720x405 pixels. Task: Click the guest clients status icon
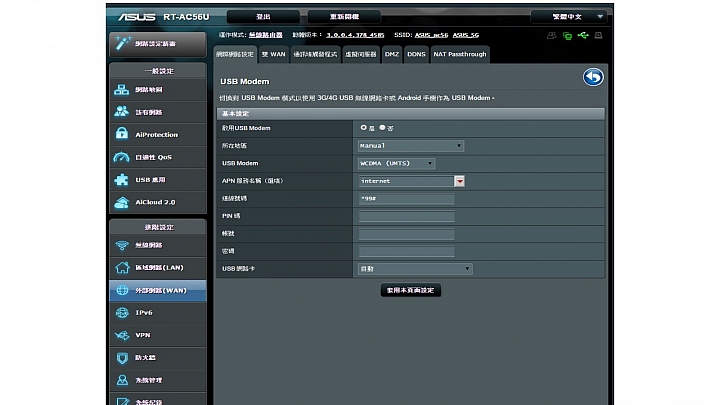pyautogui.click(x=551, y=35)
